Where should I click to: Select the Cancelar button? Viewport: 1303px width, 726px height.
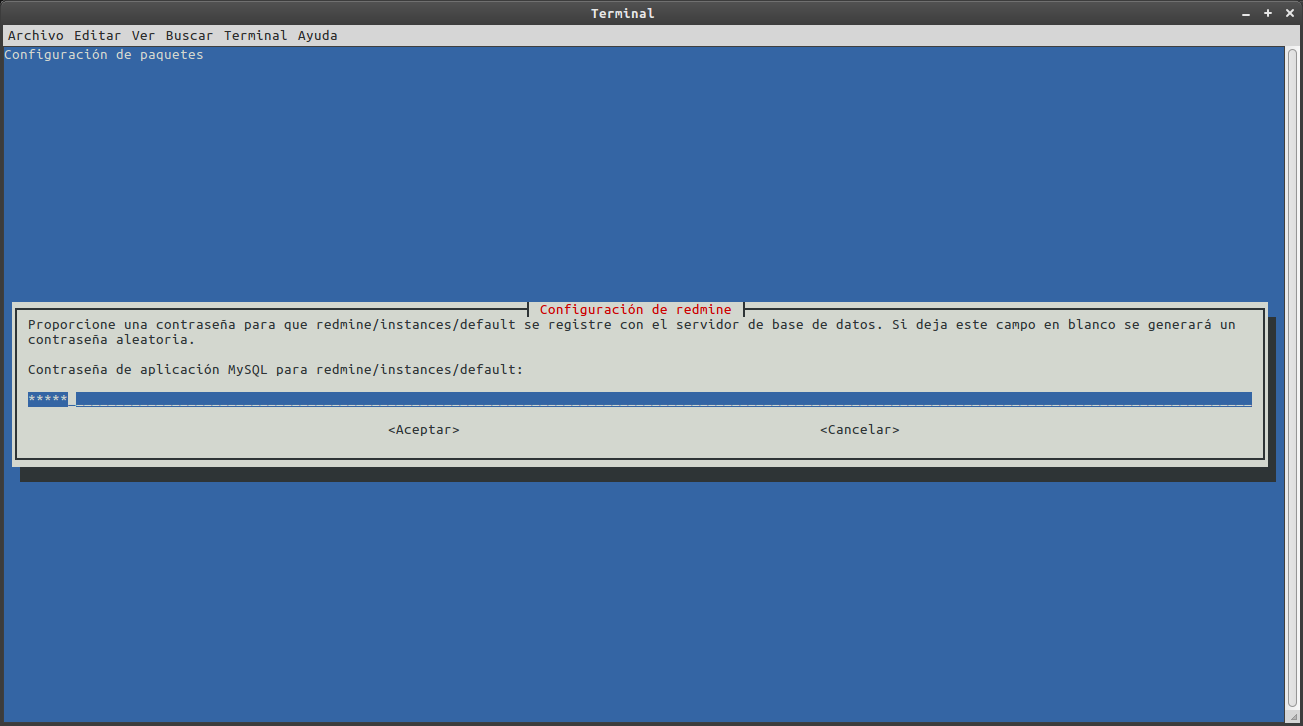point(860,429)
